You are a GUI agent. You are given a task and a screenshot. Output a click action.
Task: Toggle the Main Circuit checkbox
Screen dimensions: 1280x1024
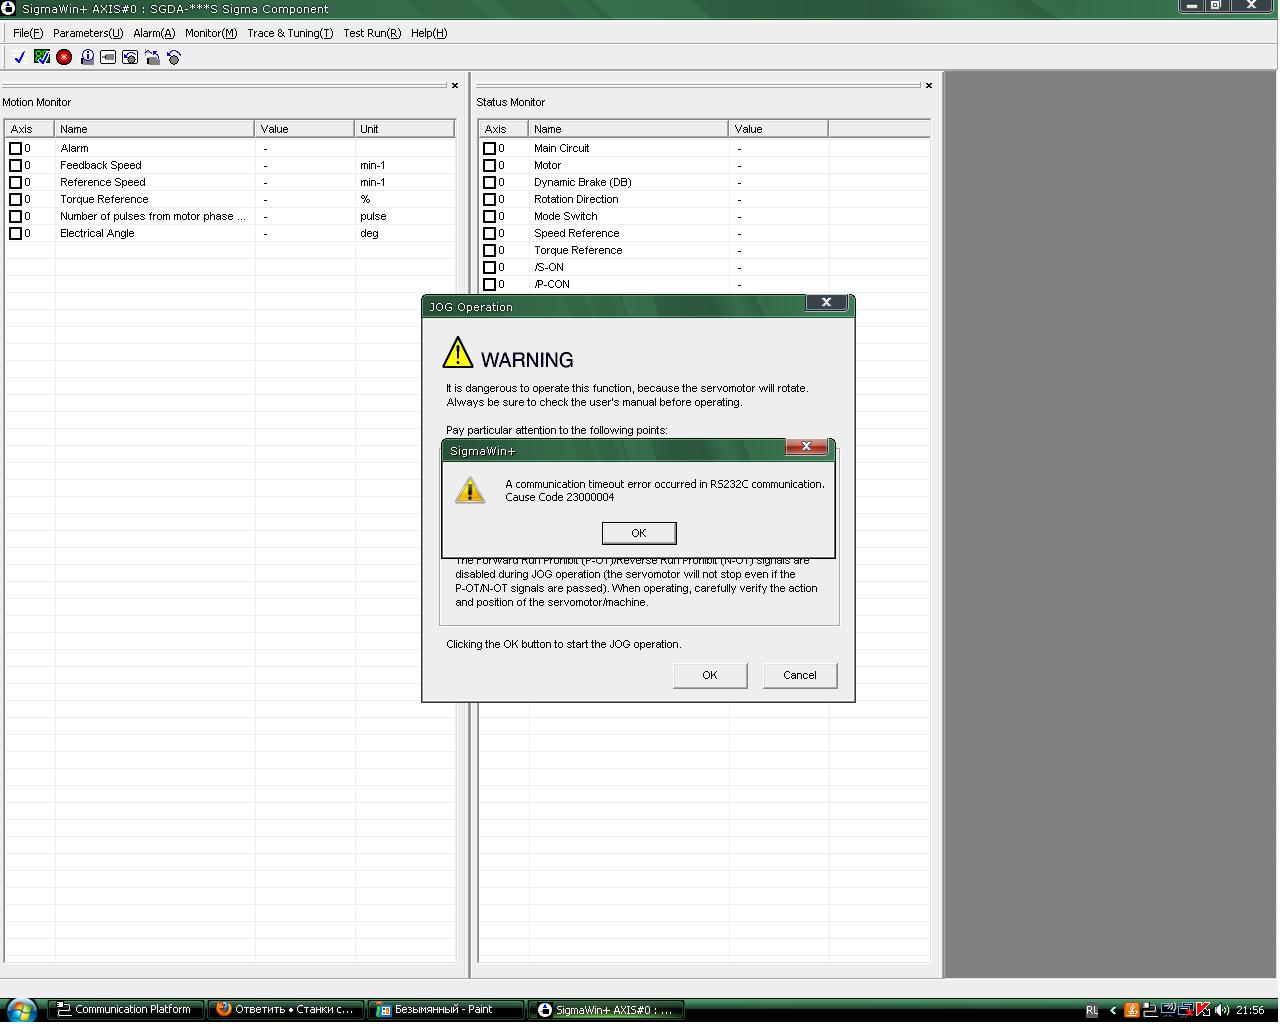coord(489,148)
